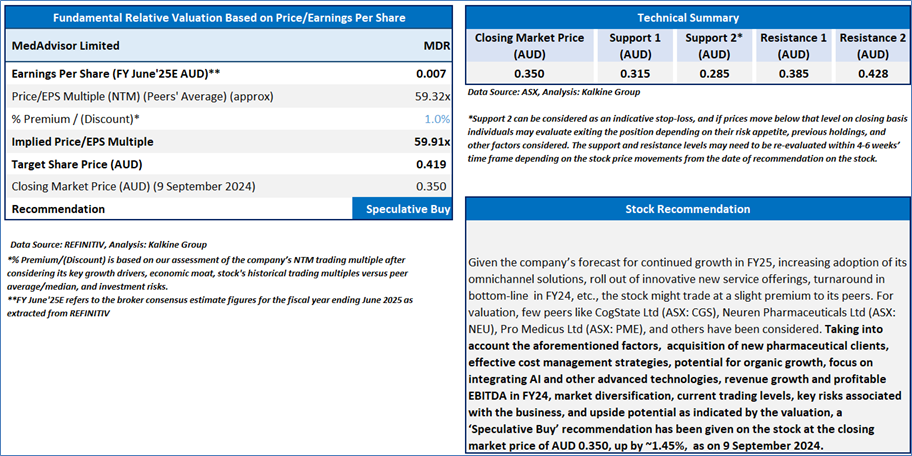
Task: Click the Technical Summary closing price 0.350
Action: pyautogui.click(x=530, y=74)
